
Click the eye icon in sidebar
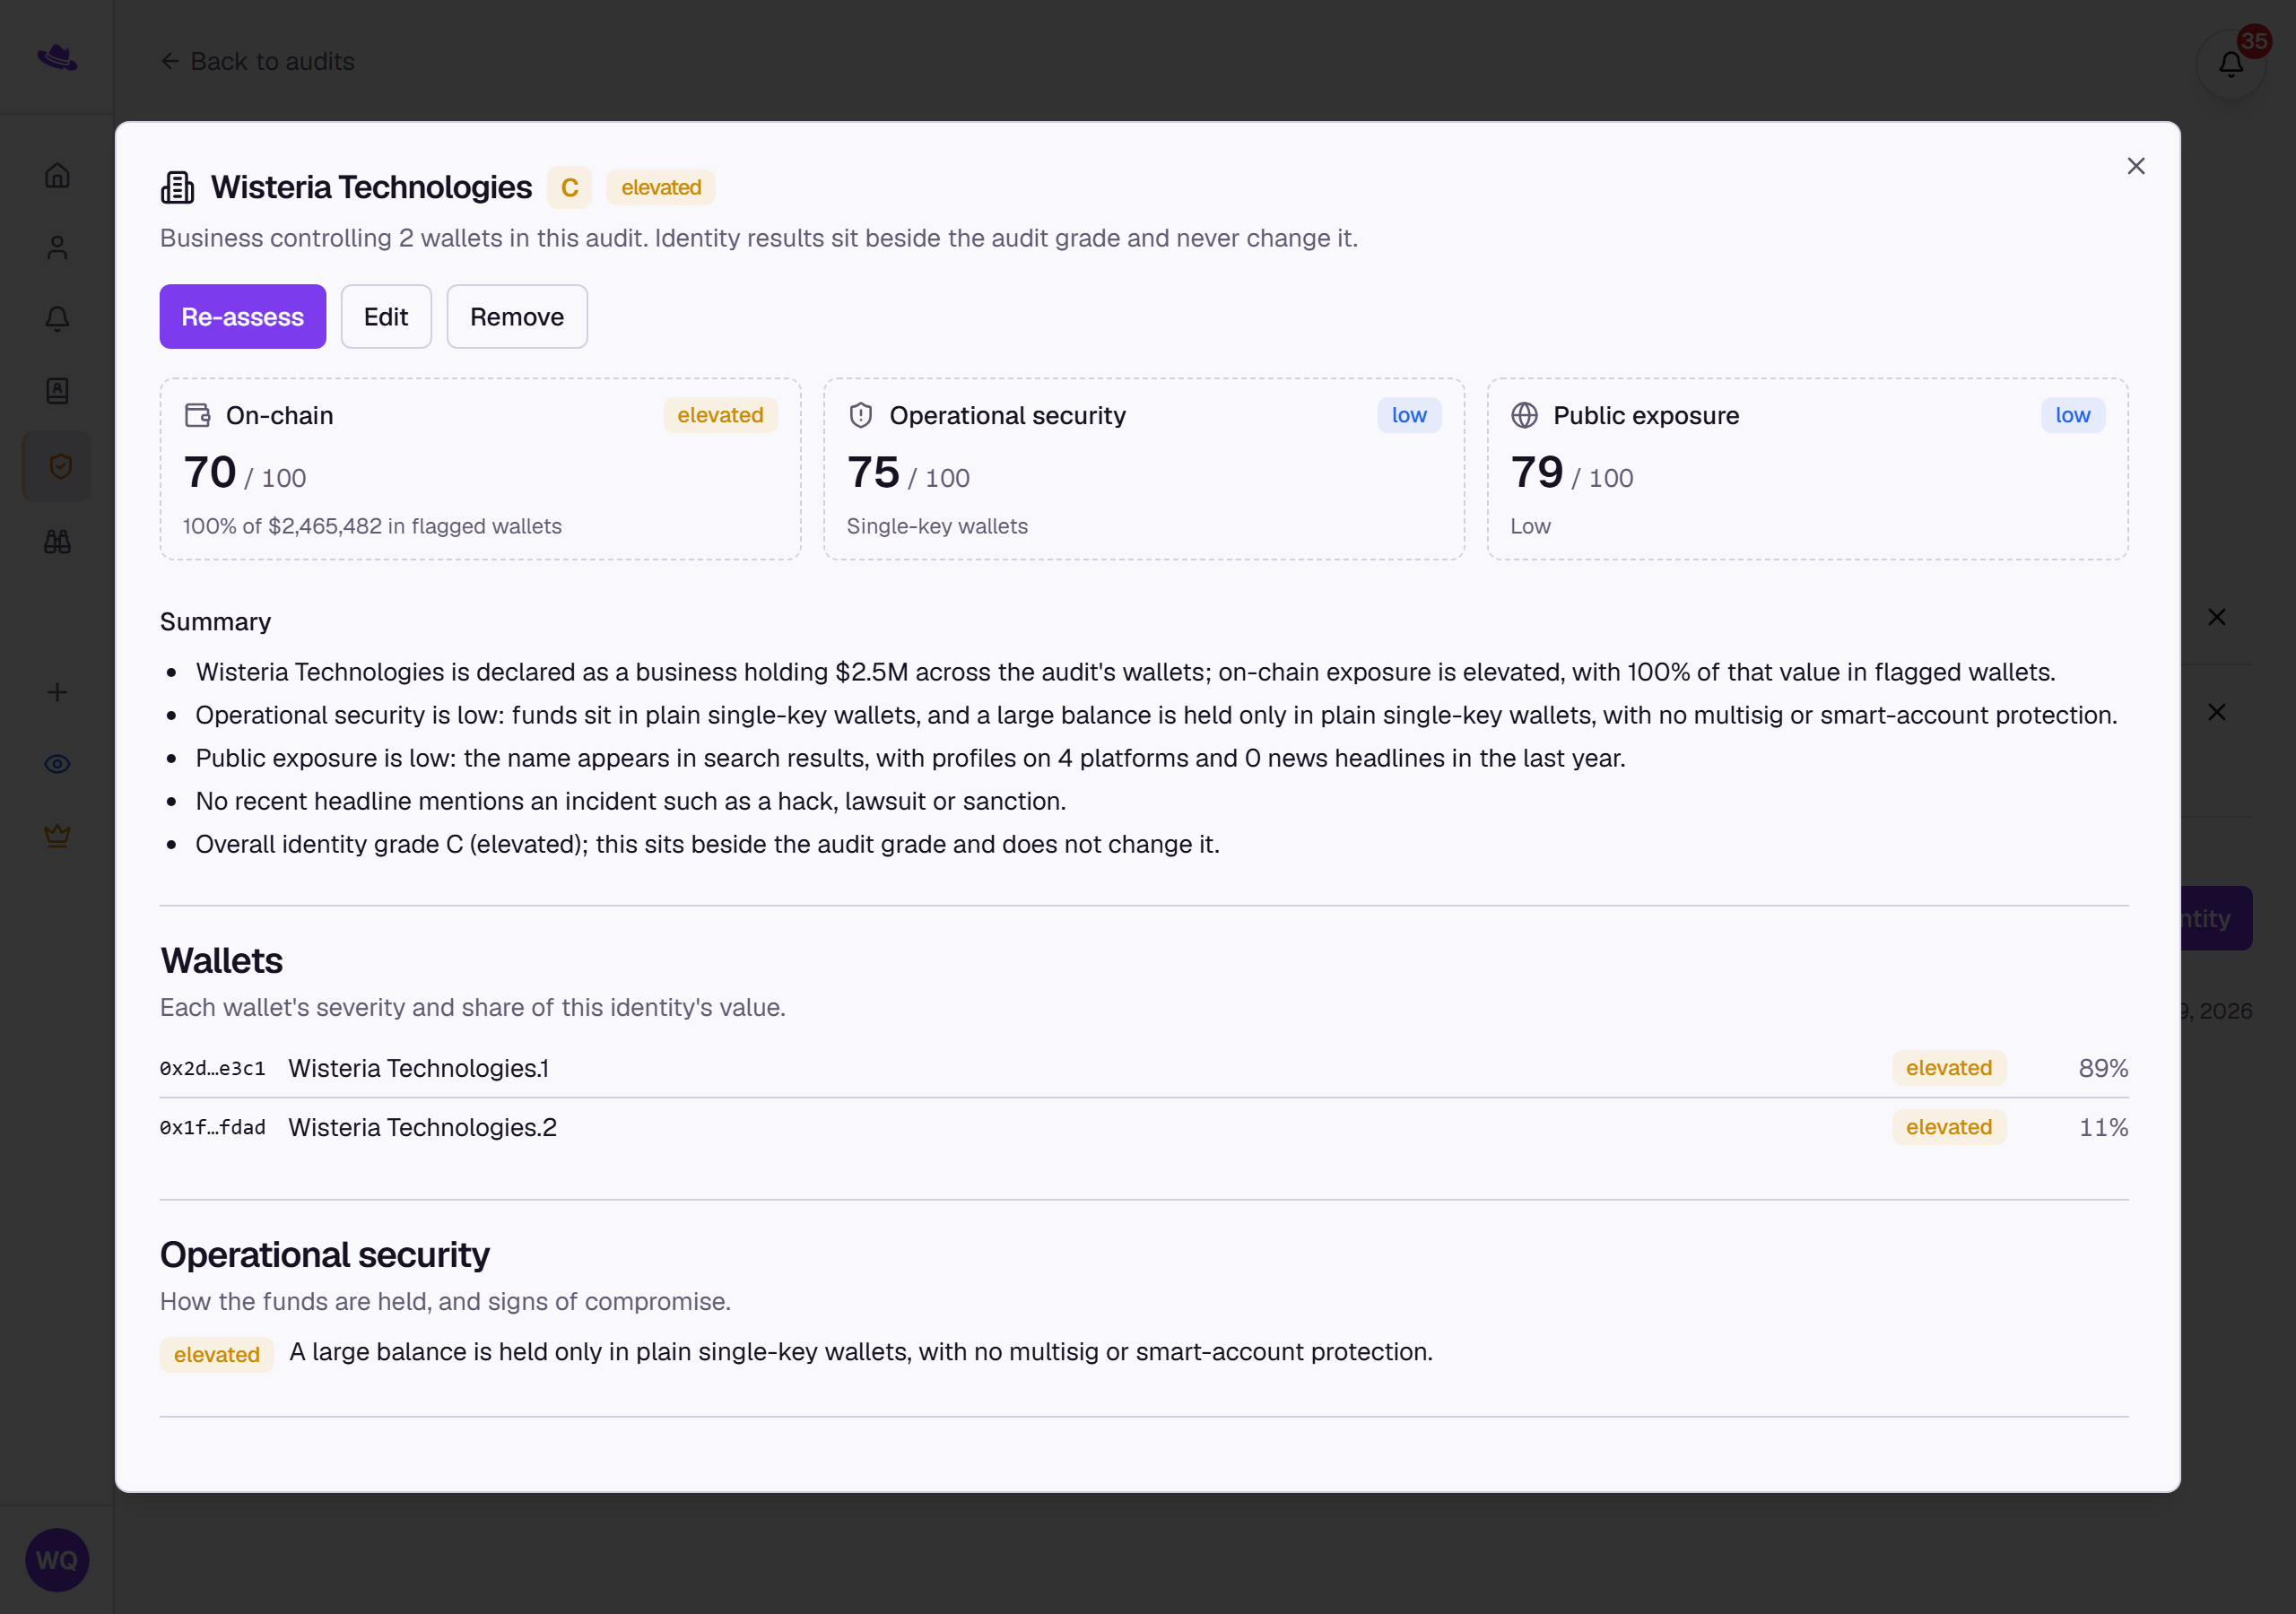coord(57,764)
